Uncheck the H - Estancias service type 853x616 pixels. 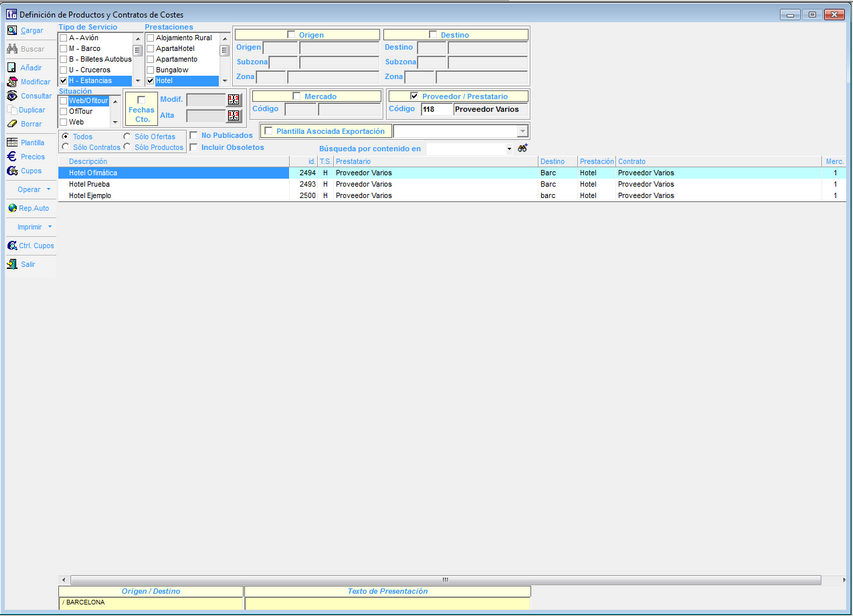(x=64, y=81)
